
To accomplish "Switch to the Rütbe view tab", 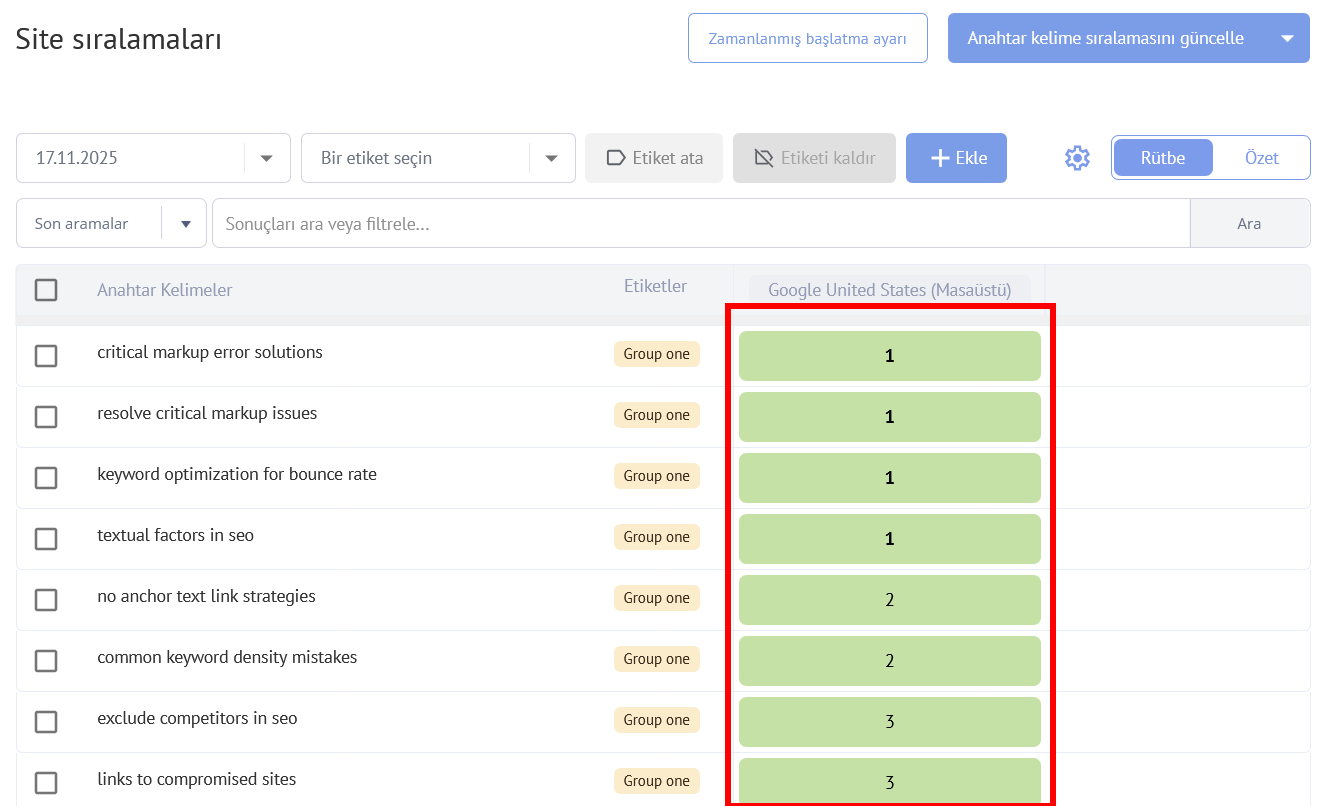I will [1162, 158].
